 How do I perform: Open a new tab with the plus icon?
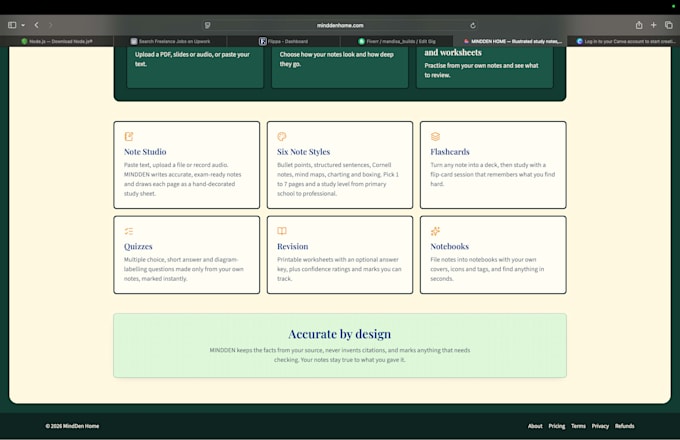coord(654,25)
